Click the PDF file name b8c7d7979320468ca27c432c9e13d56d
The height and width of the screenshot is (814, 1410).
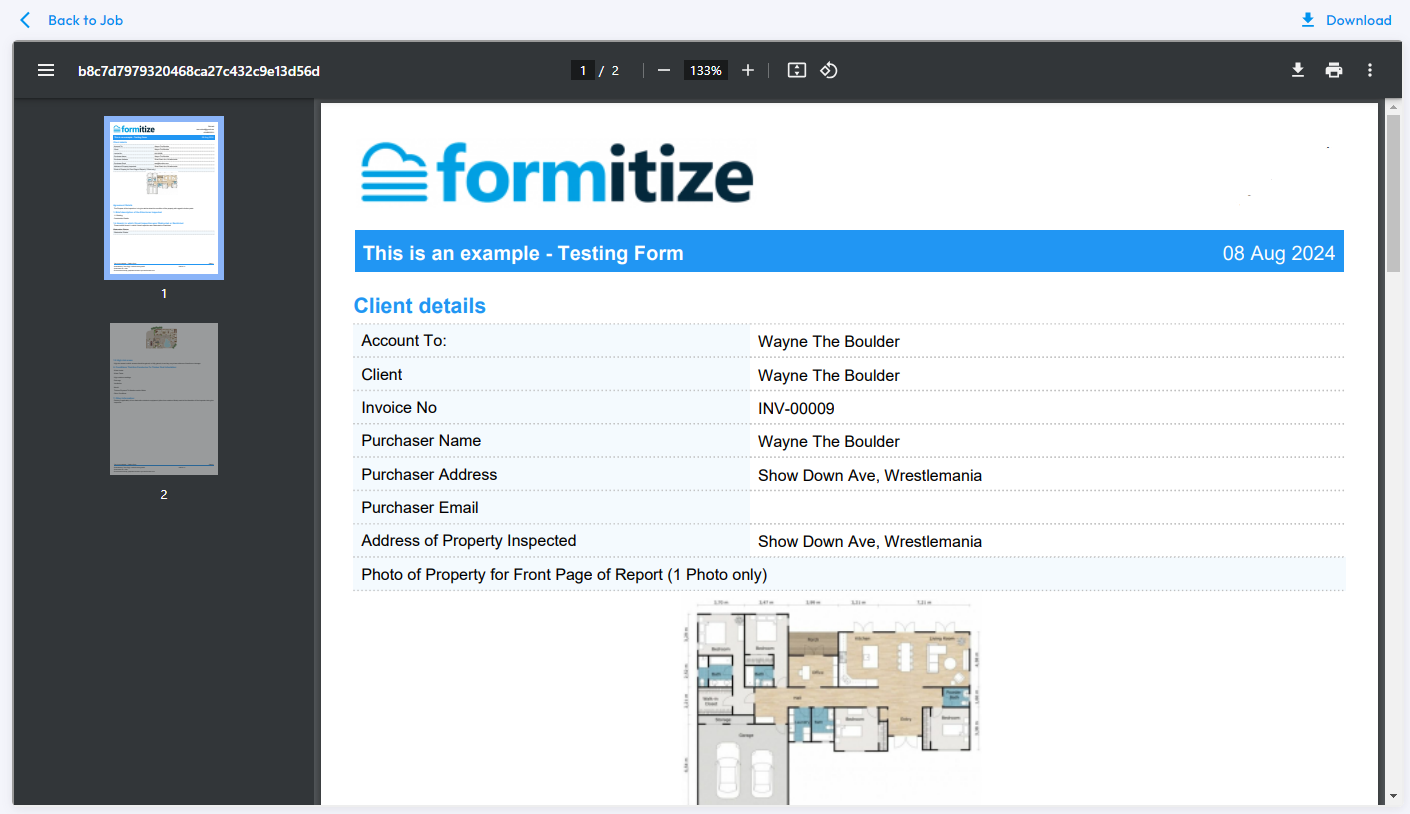click(199, 70)
